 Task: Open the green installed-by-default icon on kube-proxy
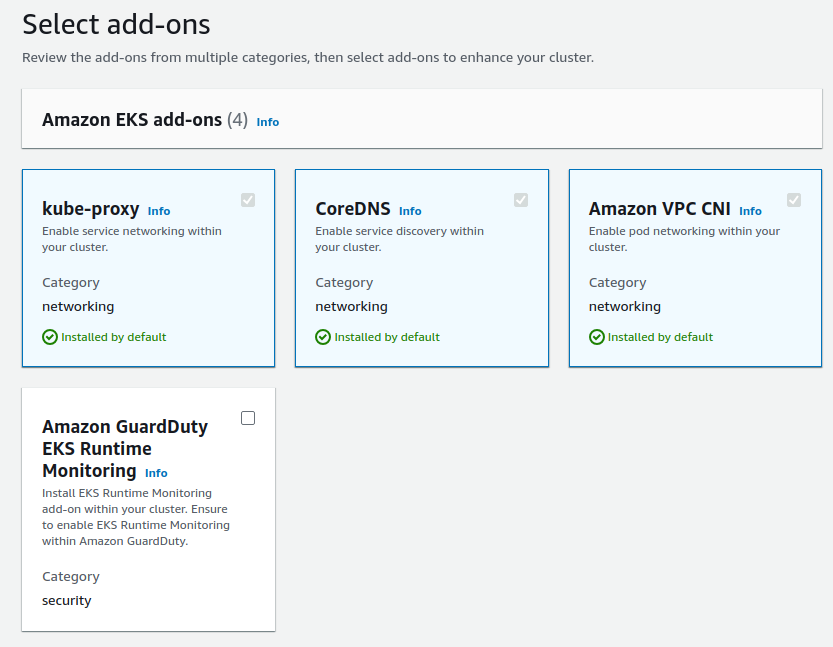point(49,337)
